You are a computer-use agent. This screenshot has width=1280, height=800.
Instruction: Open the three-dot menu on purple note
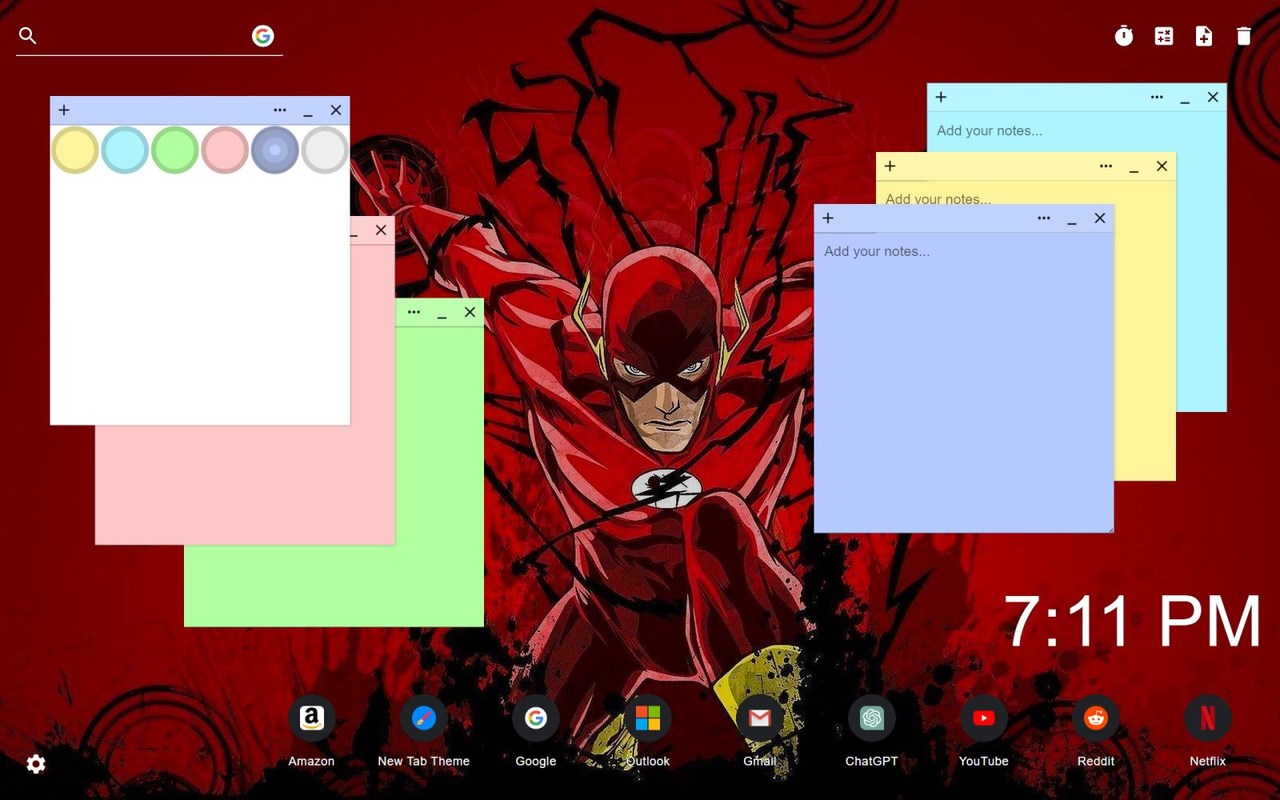[x=1044, y=218]
